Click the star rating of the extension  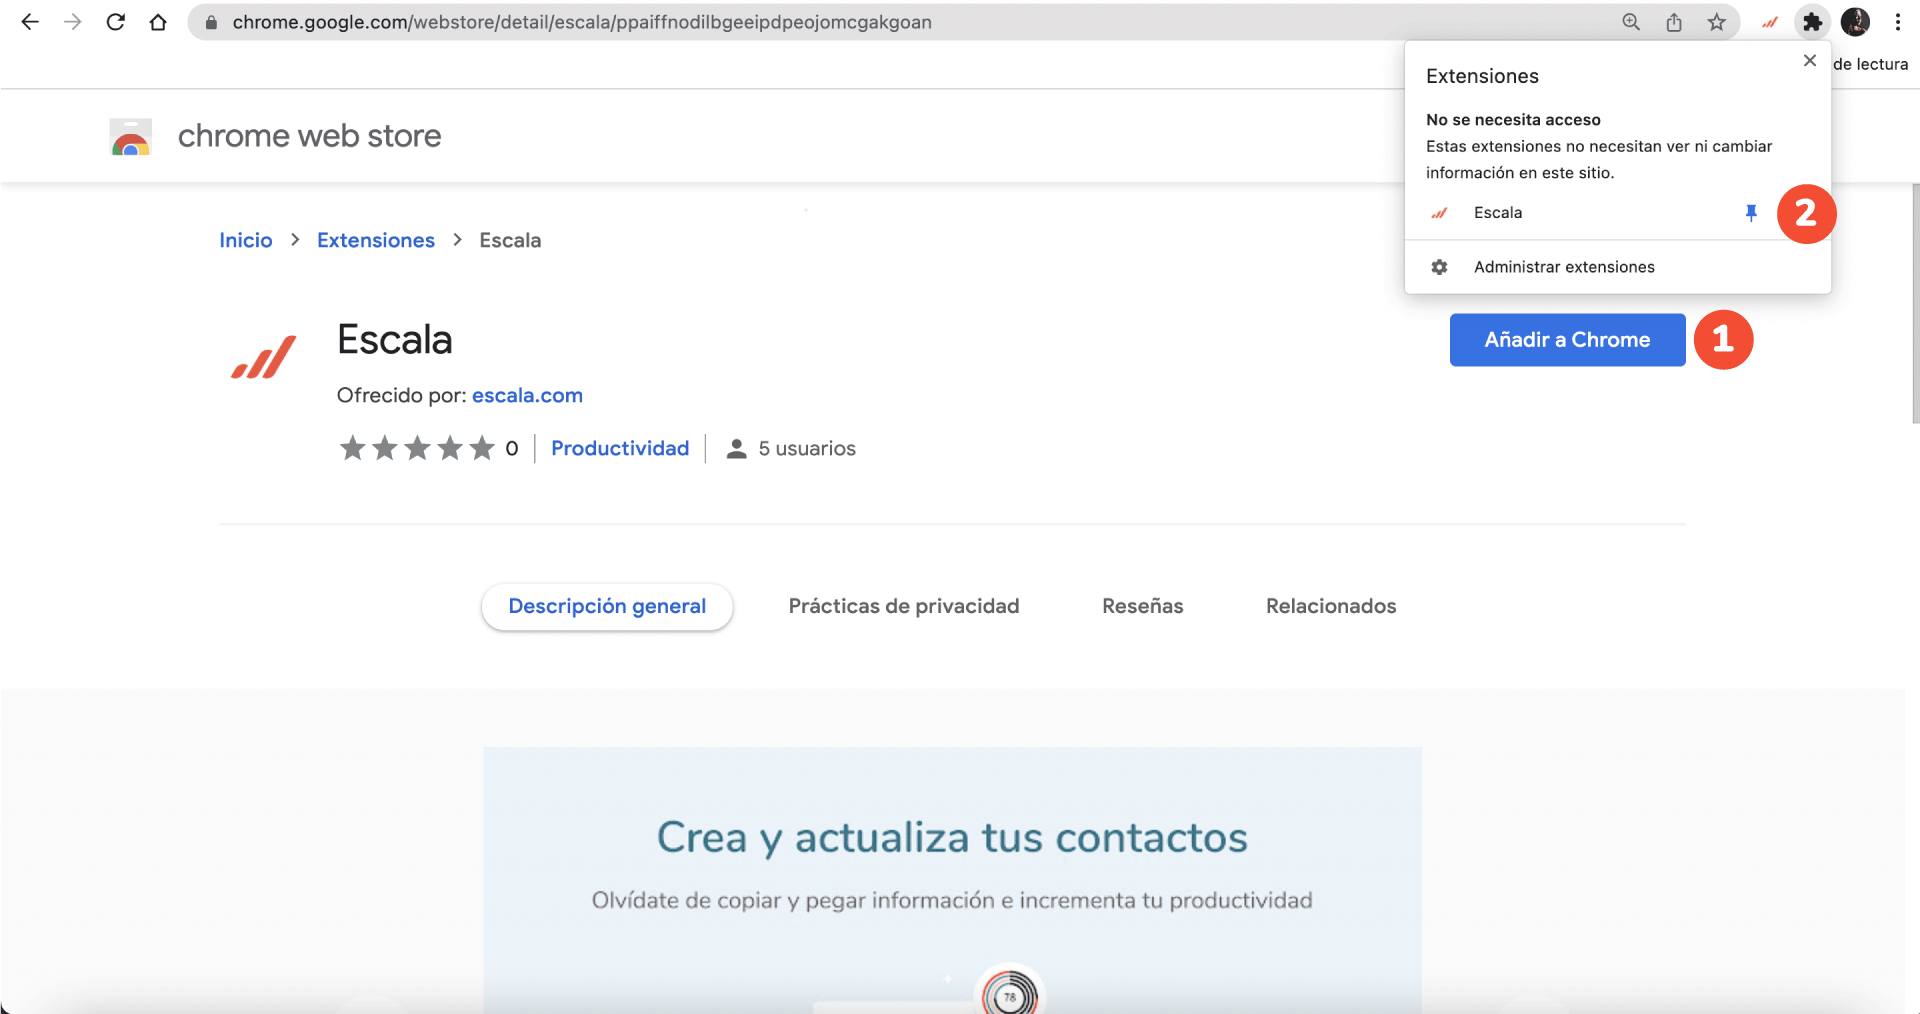tap(418, 448)
